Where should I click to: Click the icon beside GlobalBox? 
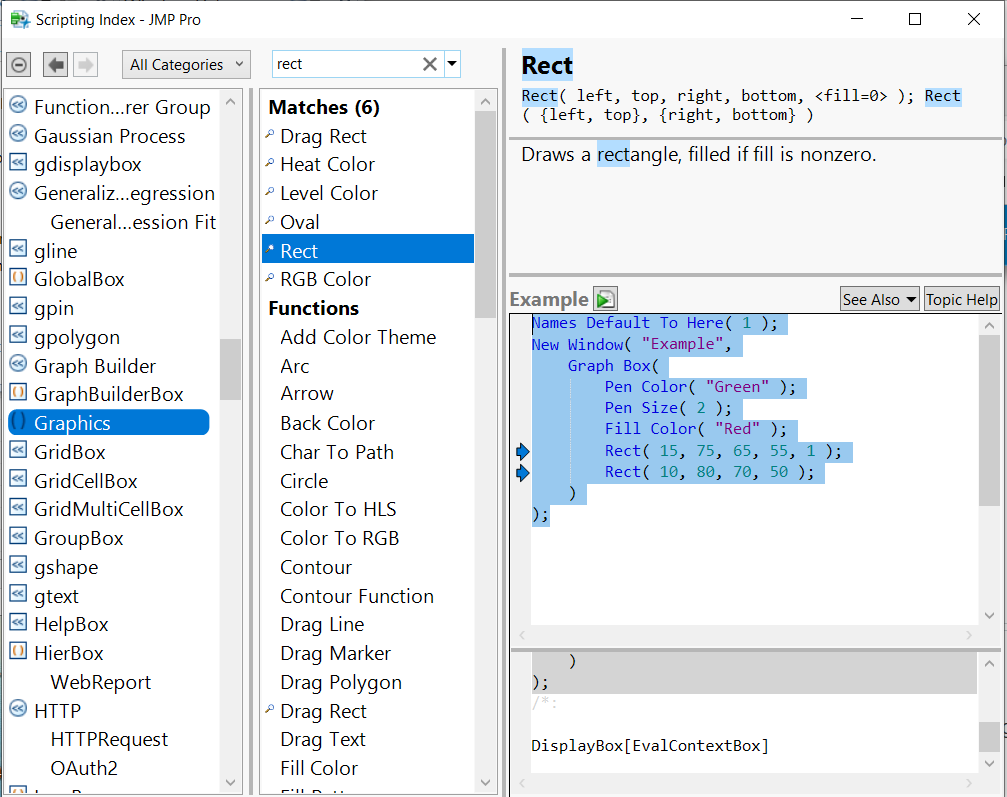19,277
